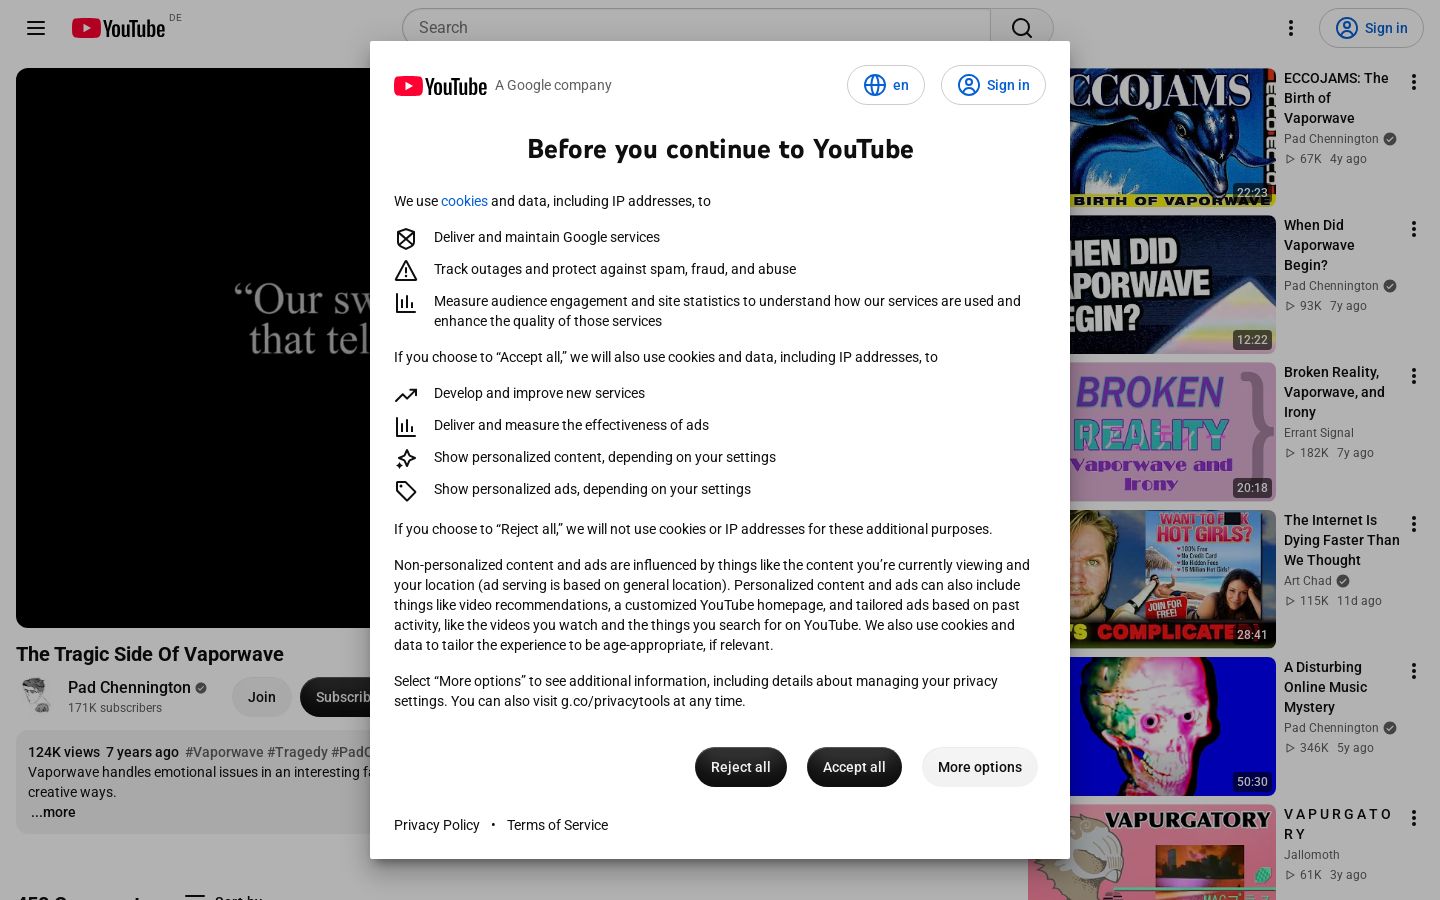Open The Internet Is Dying thumbnail
This screenshot has width=1440, height=900.
tap(1173, 580)
